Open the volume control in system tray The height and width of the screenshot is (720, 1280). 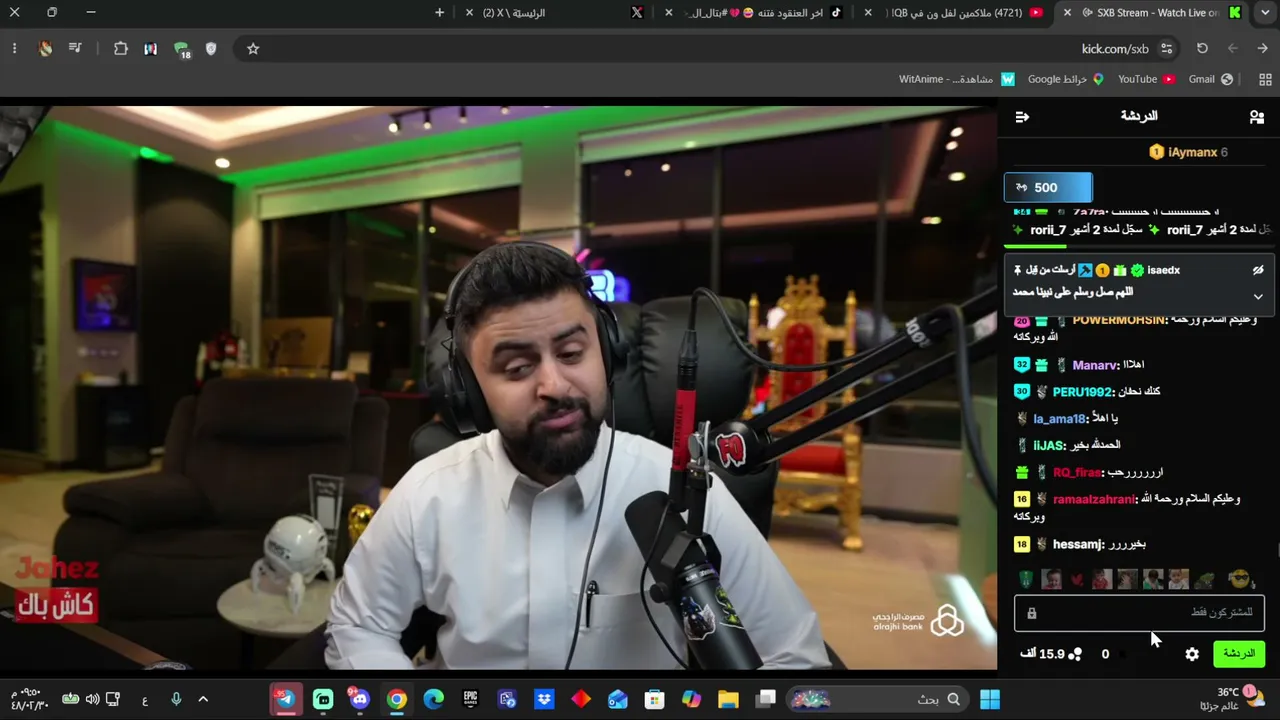pos(92,699)
